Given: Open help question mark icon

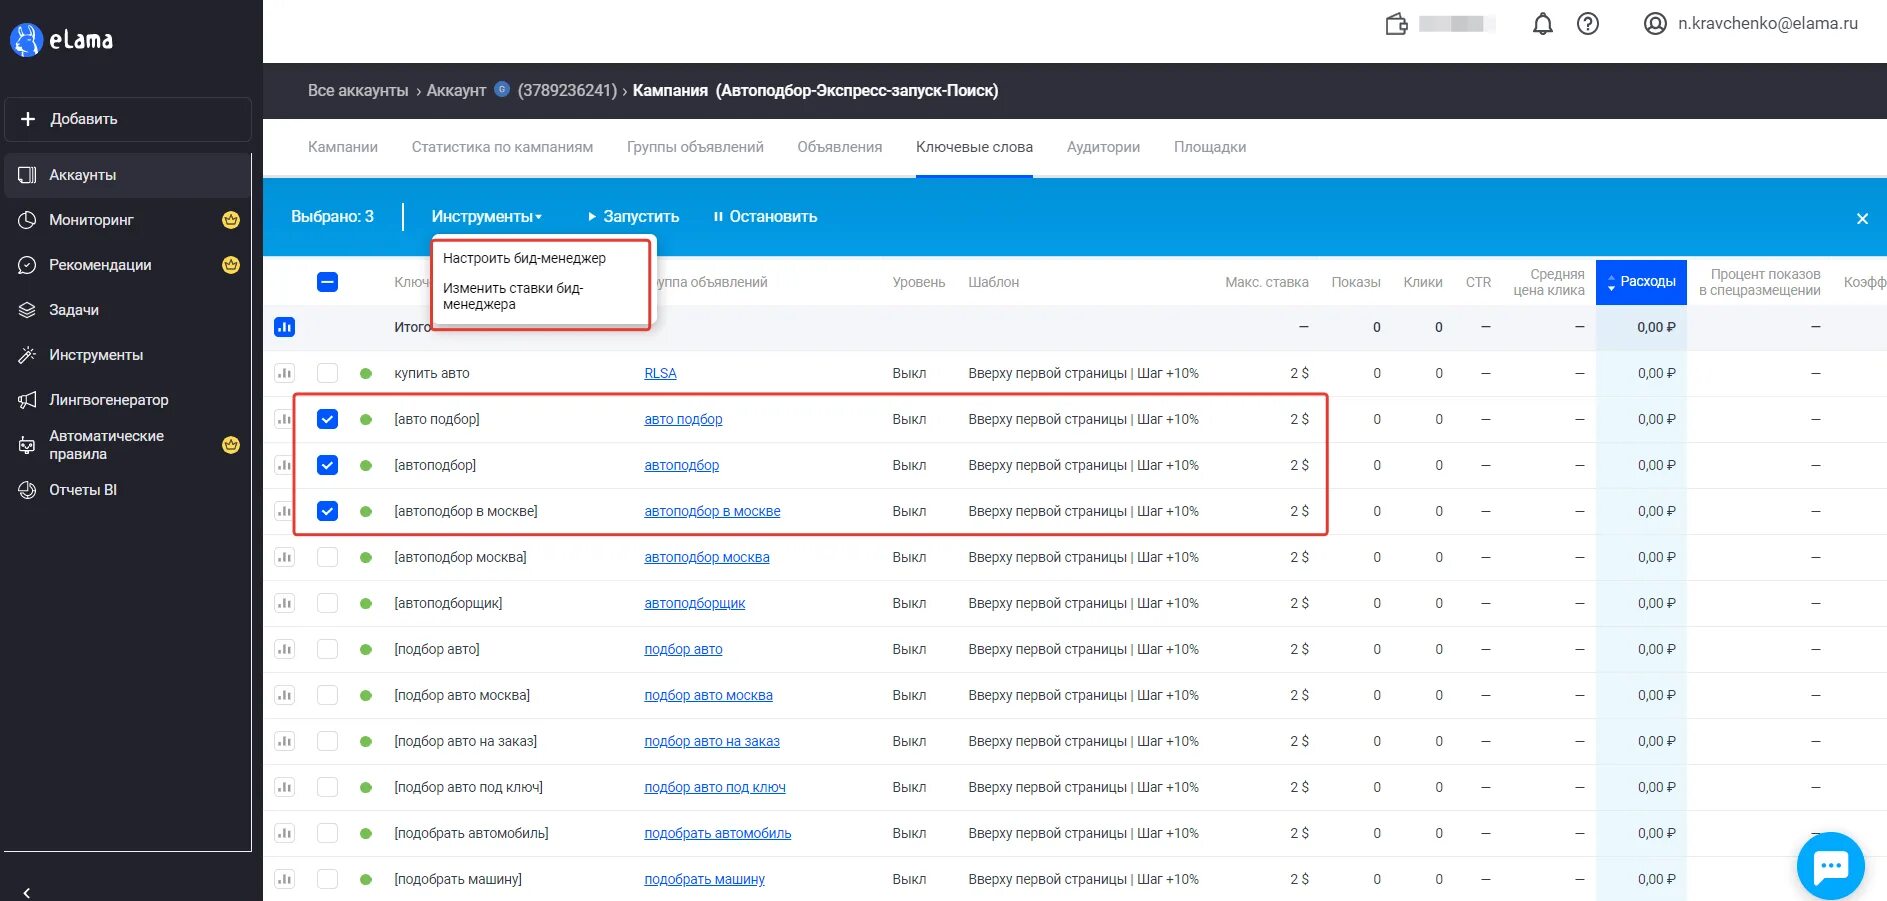Looking at the screenshot, I should (x=1588, y=24).
